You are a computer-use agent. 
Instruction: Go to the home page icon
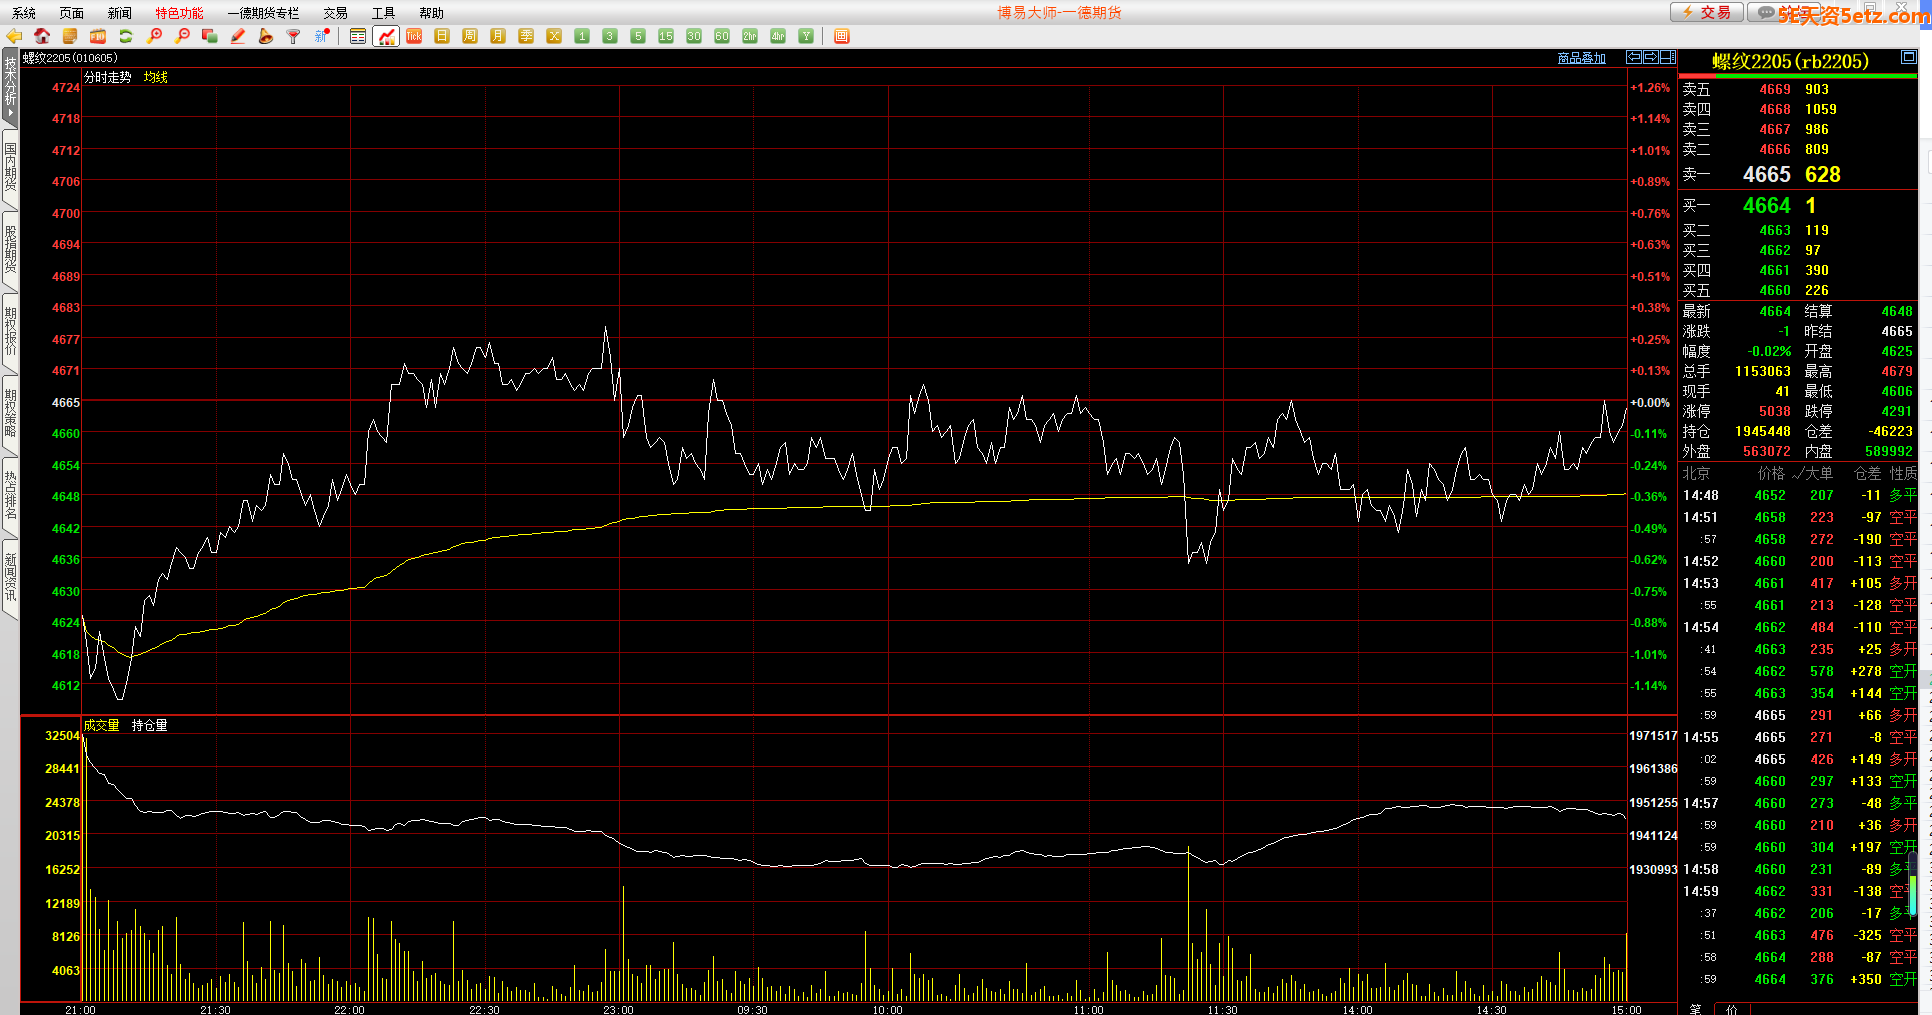42,36
